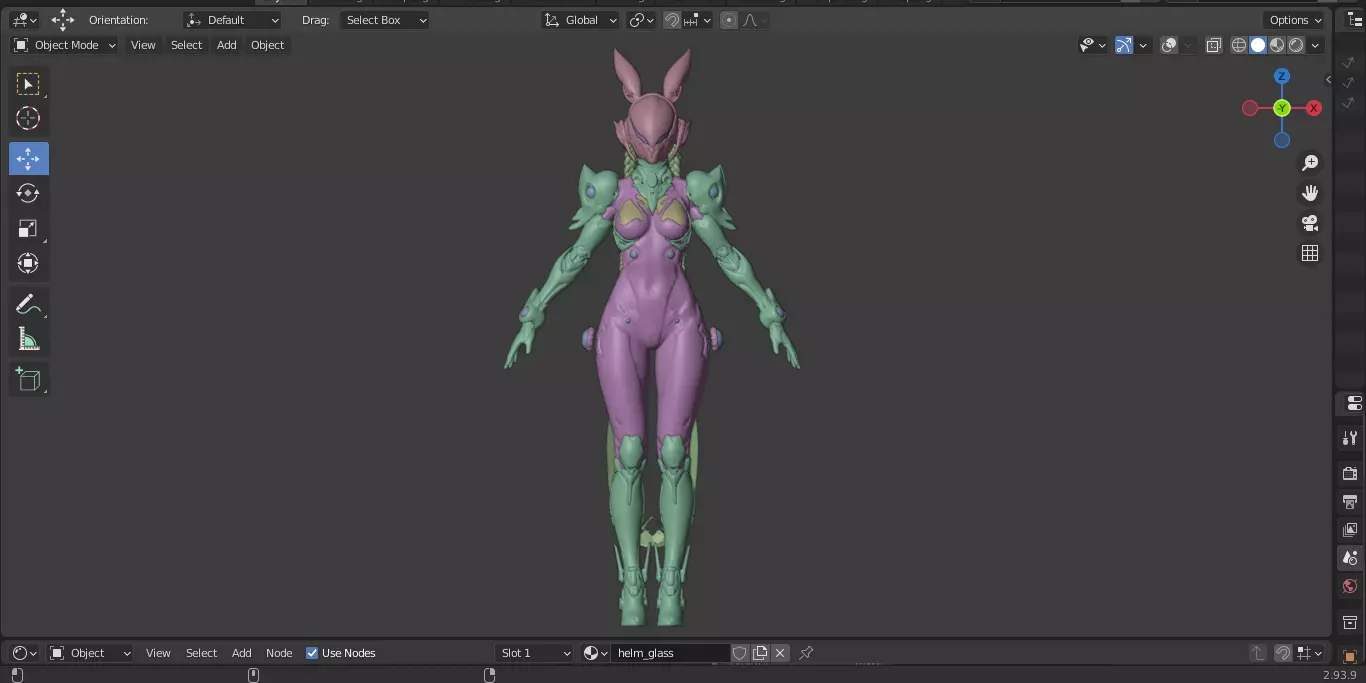
Task: Select the Annotate pencil tool
Action: pyautogui.click(x=28, y=305)
